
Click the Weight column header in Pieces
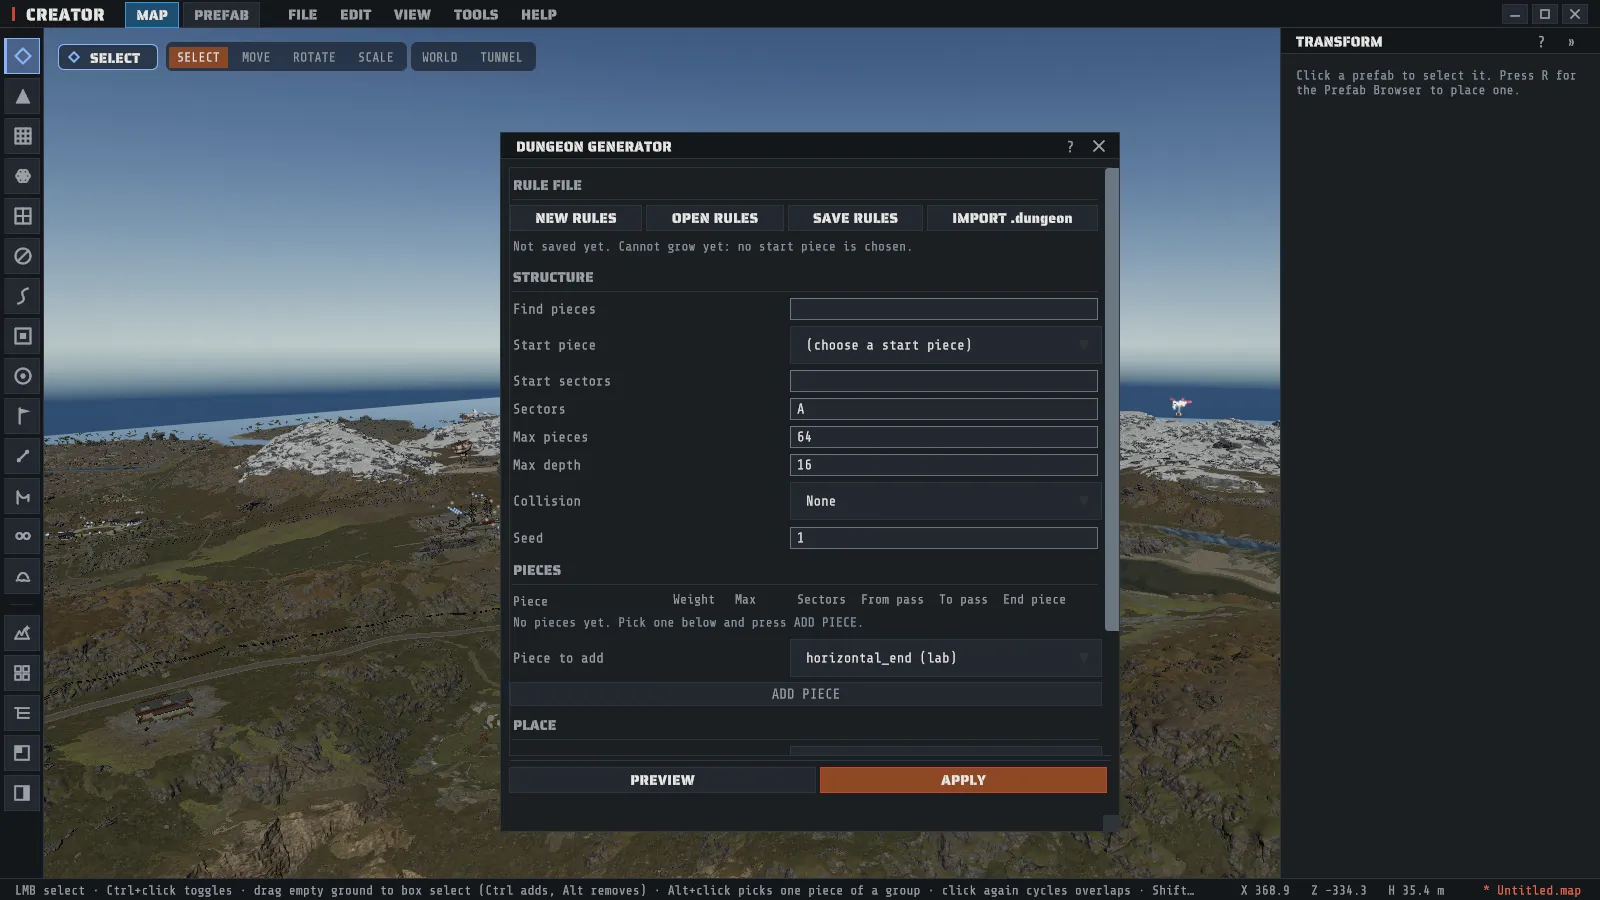coord(694,600)
